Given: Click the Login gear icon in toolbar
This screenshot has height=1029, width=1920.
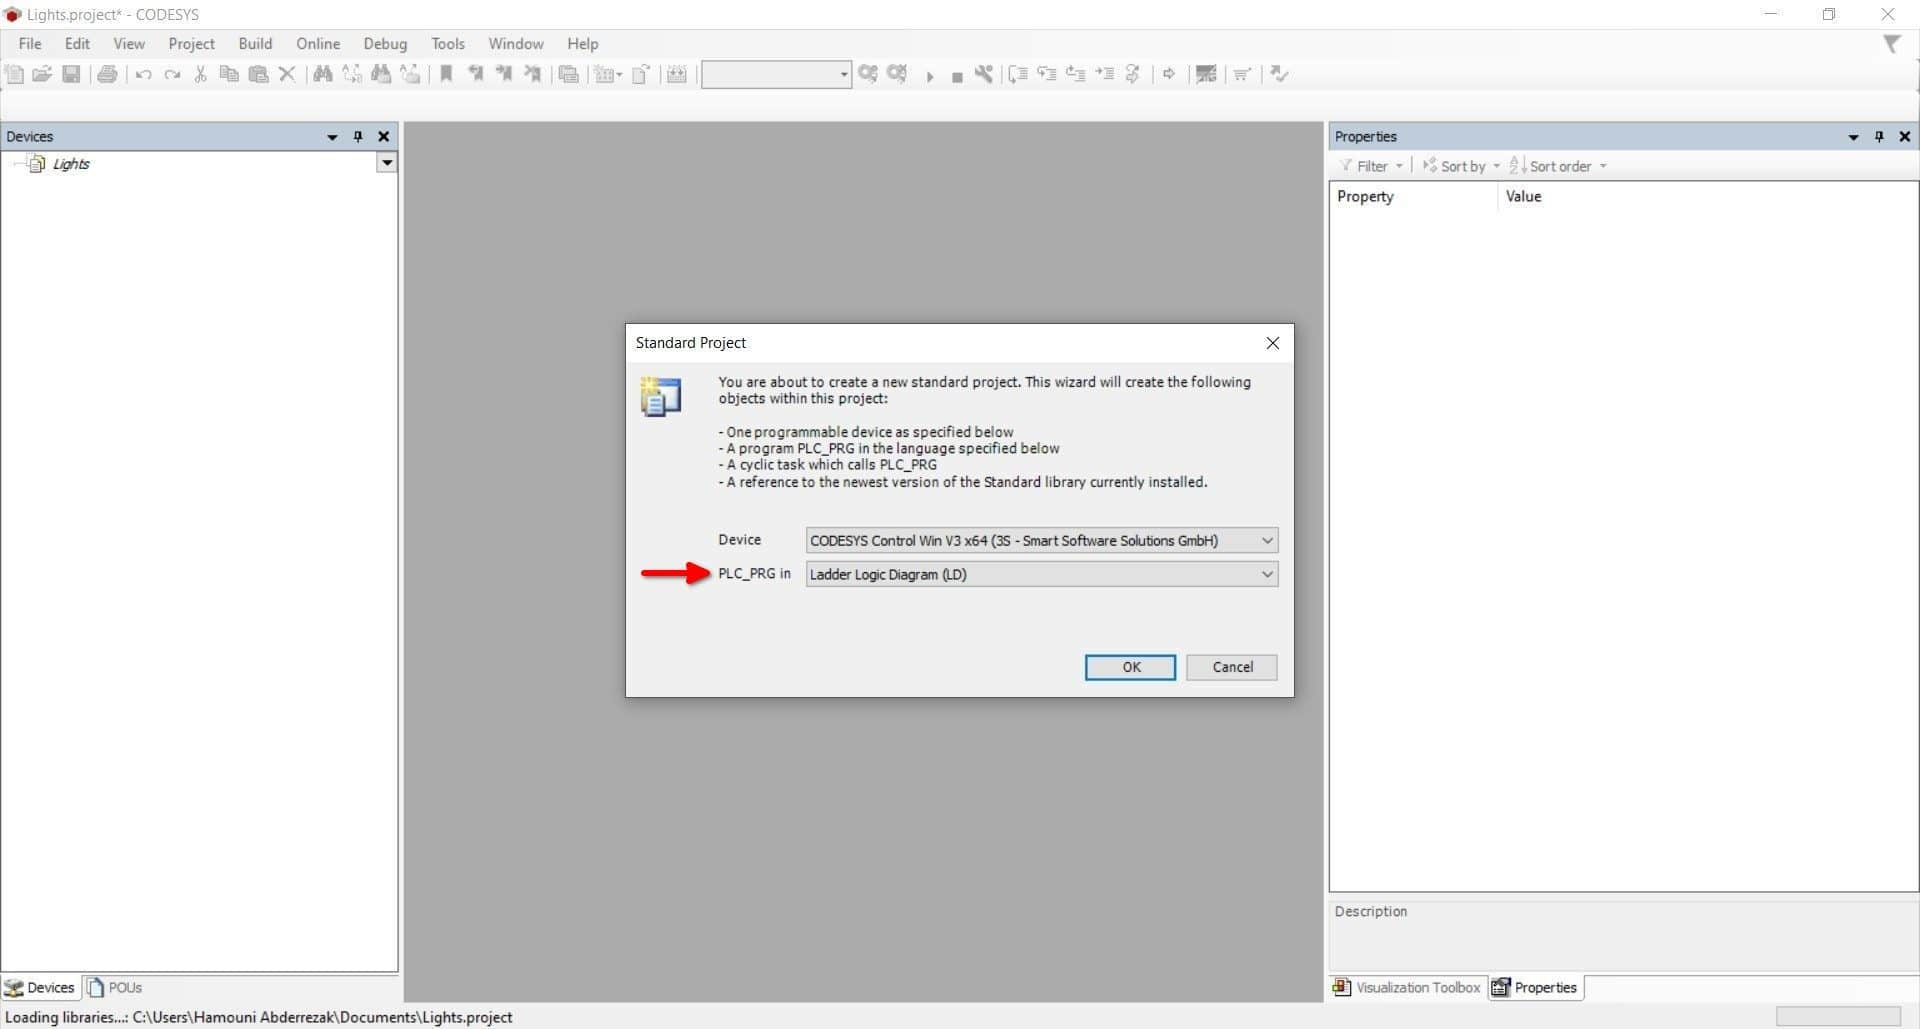Looking at the screenshot, I should click(868, 74).
